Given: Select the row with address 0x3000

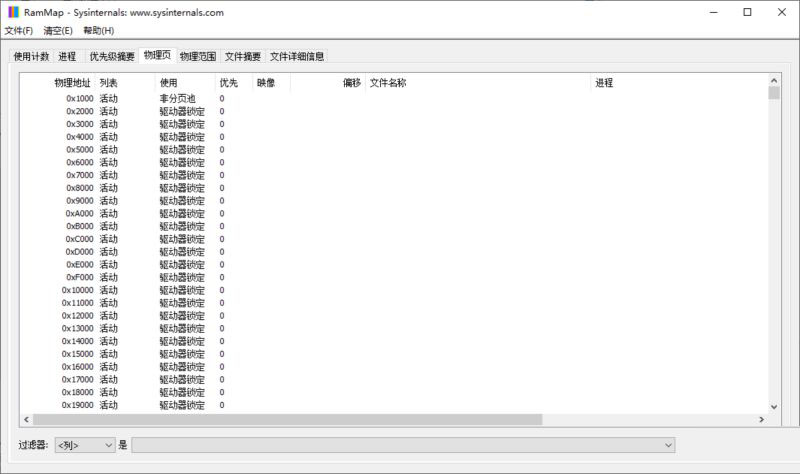Looking at the screenshot, I should (x=394, y=124).
